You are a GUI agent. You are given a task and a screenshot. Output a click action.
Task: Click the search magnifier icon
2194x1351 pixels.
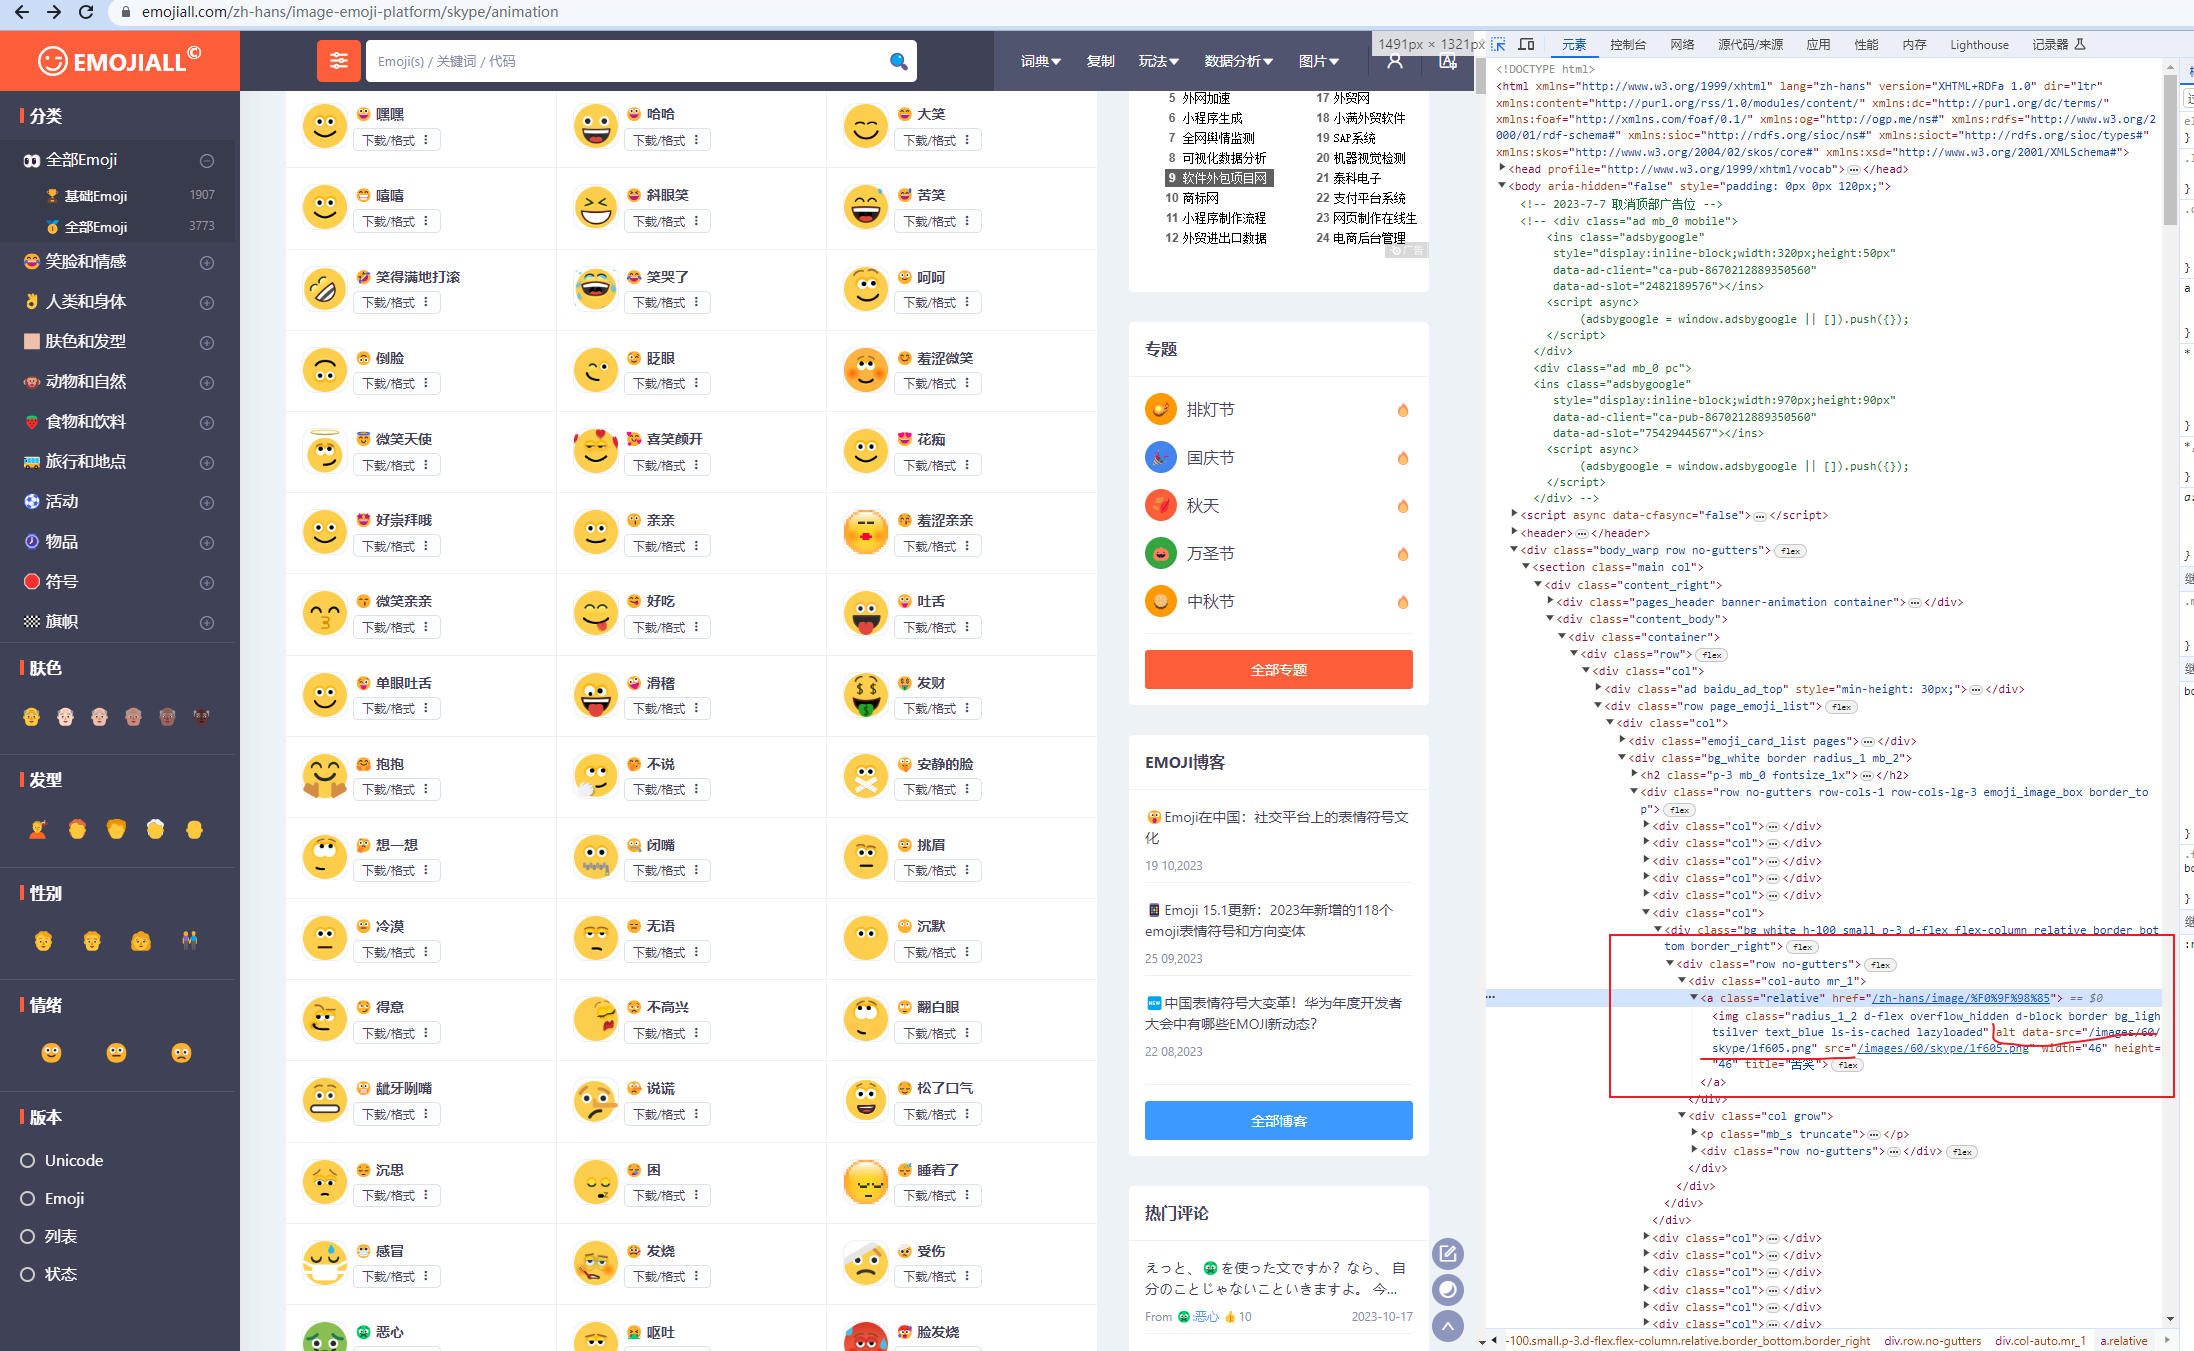point(898,61)
